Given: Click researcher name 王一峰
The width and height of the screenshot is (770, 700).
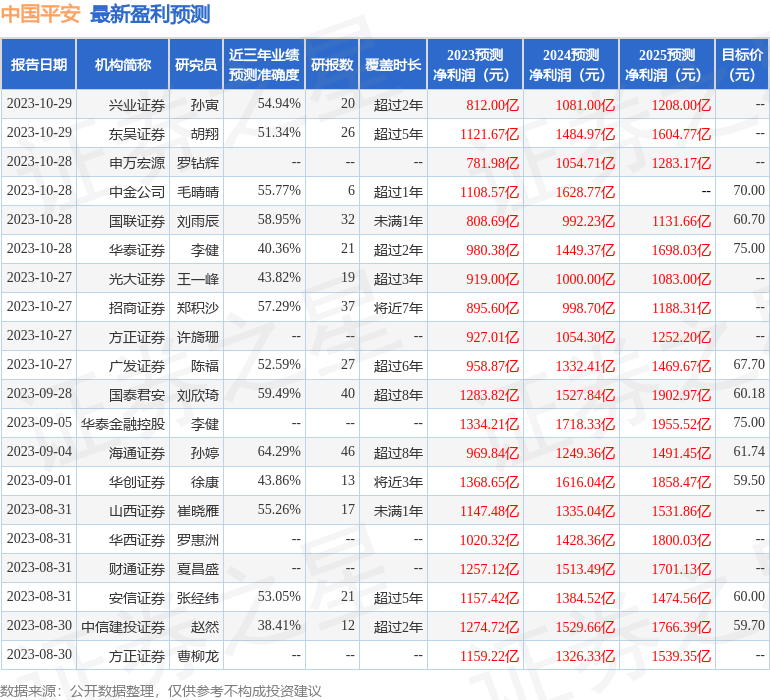Looking at the screenshot, I should [x=198, y=279].
